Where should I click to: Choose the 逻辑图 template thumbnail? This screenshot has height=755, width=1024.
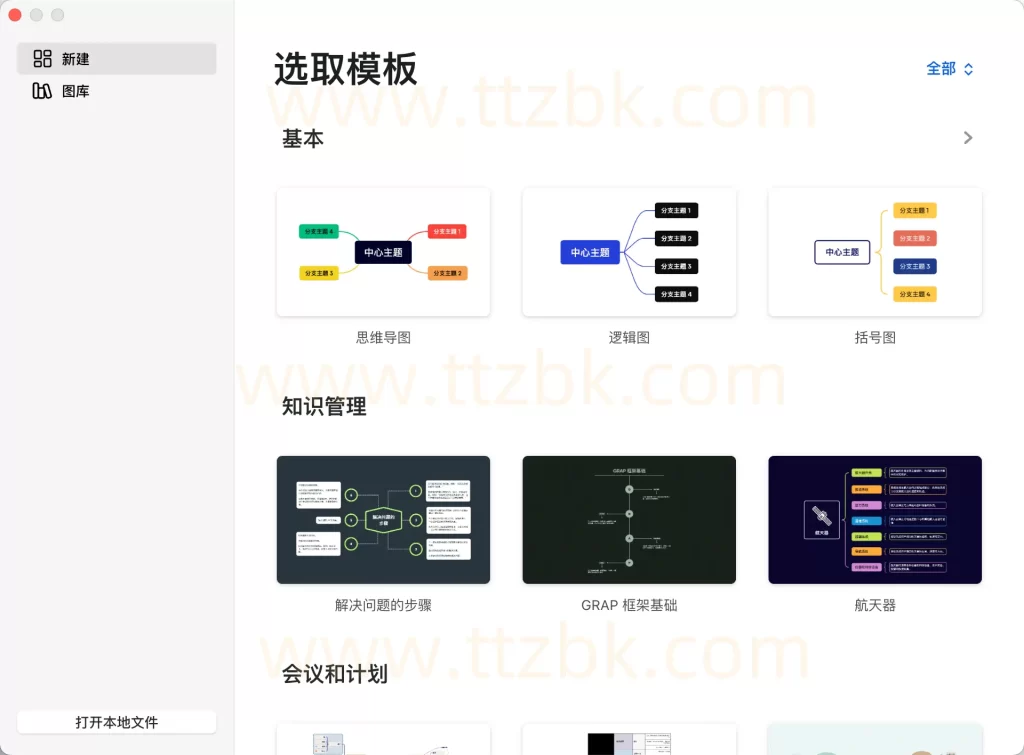pos(629,252)
